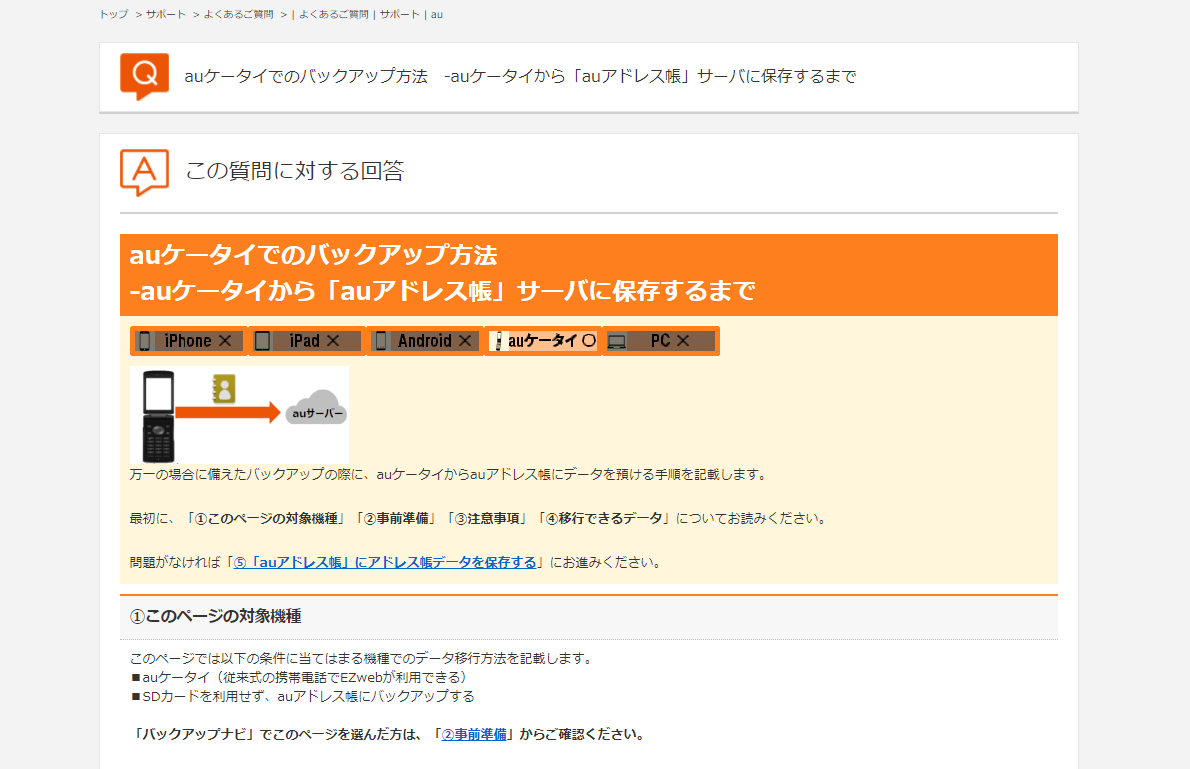
Task: Open the サポート breadcrumb link
Action: pyautogui.click(x=165, y=14)
